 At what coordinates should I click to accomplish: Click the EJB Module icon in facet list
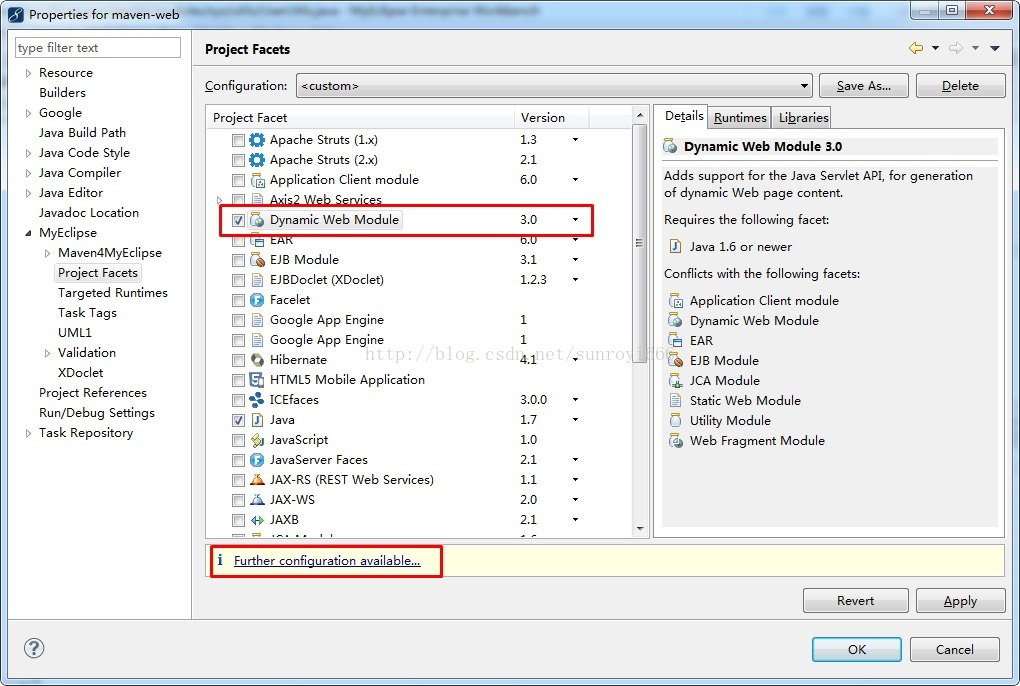point(258,260)
